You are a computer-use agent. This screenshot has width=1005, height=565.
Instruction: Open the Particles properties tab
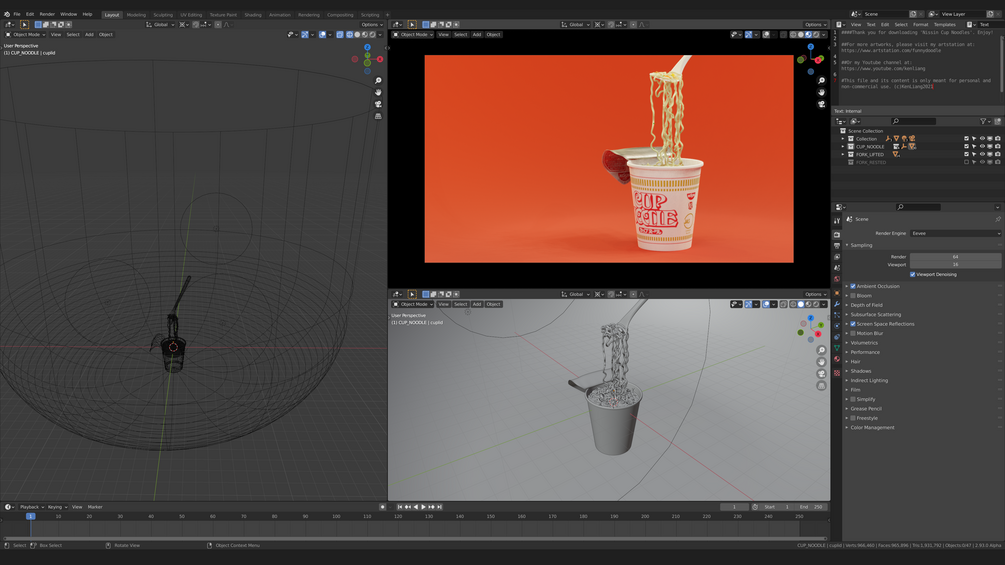[x=836, y=315]
